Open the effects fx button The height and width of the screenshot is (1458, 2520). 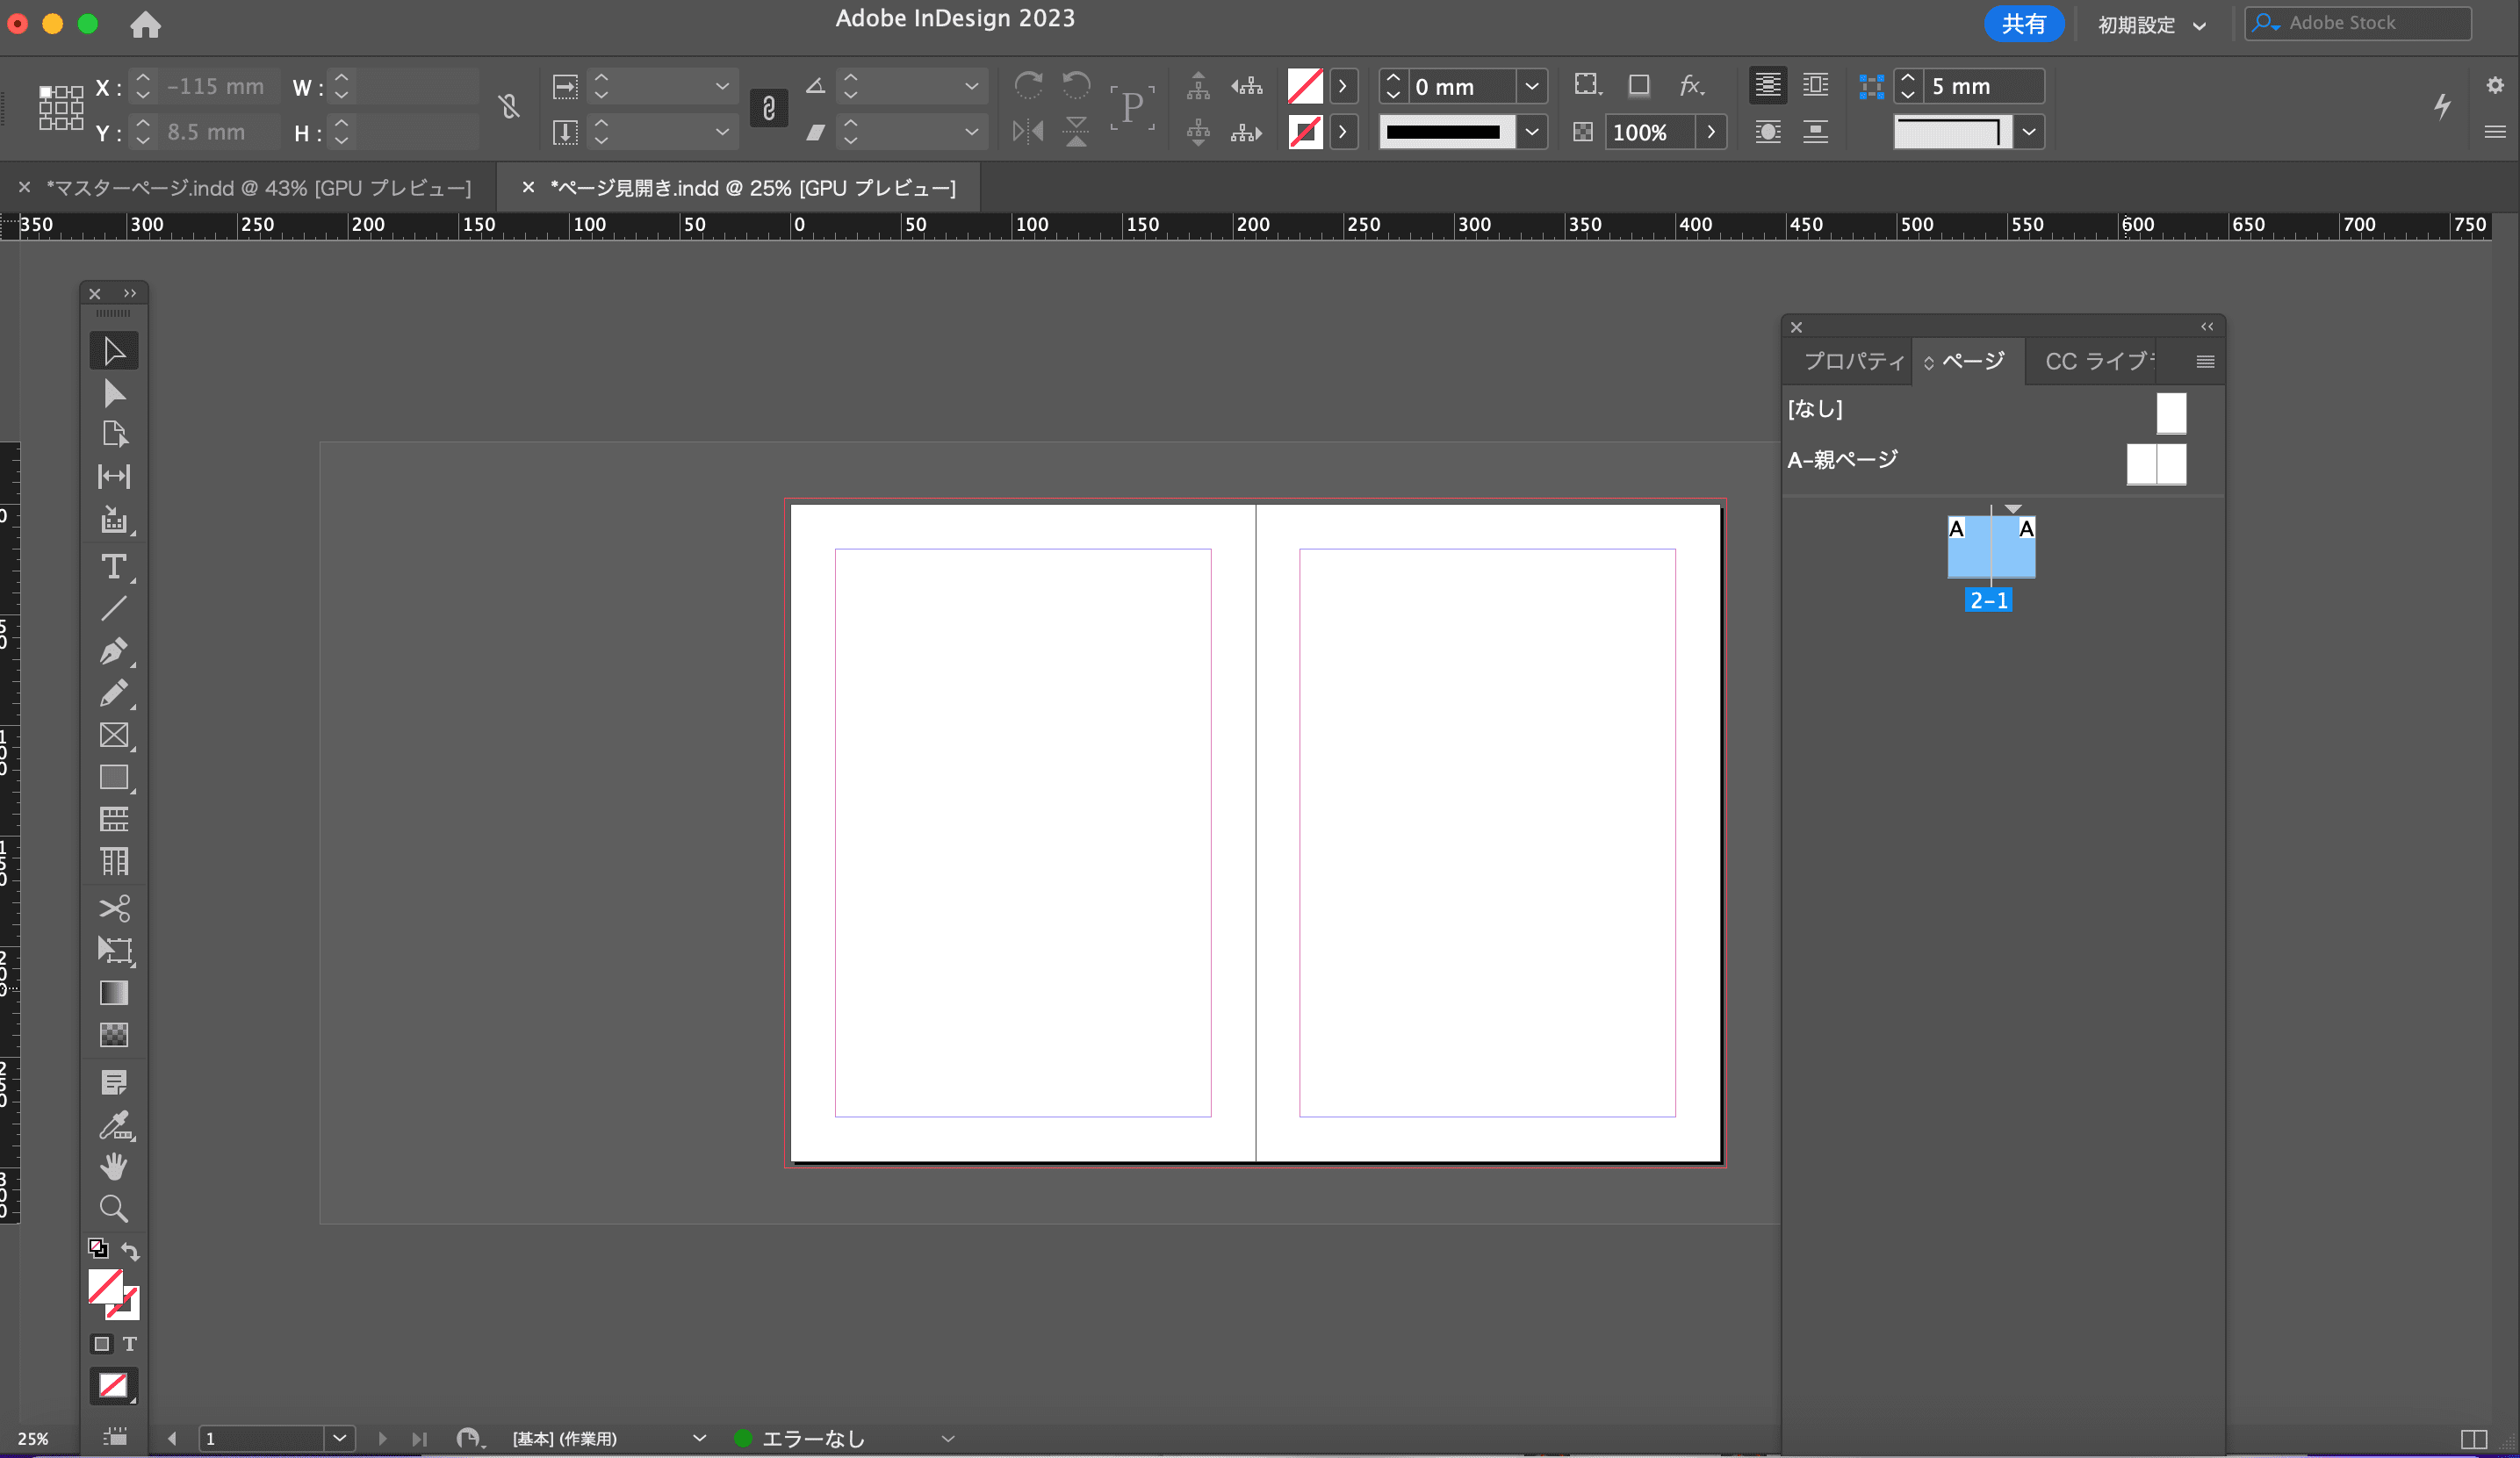tap(1690, 86)
